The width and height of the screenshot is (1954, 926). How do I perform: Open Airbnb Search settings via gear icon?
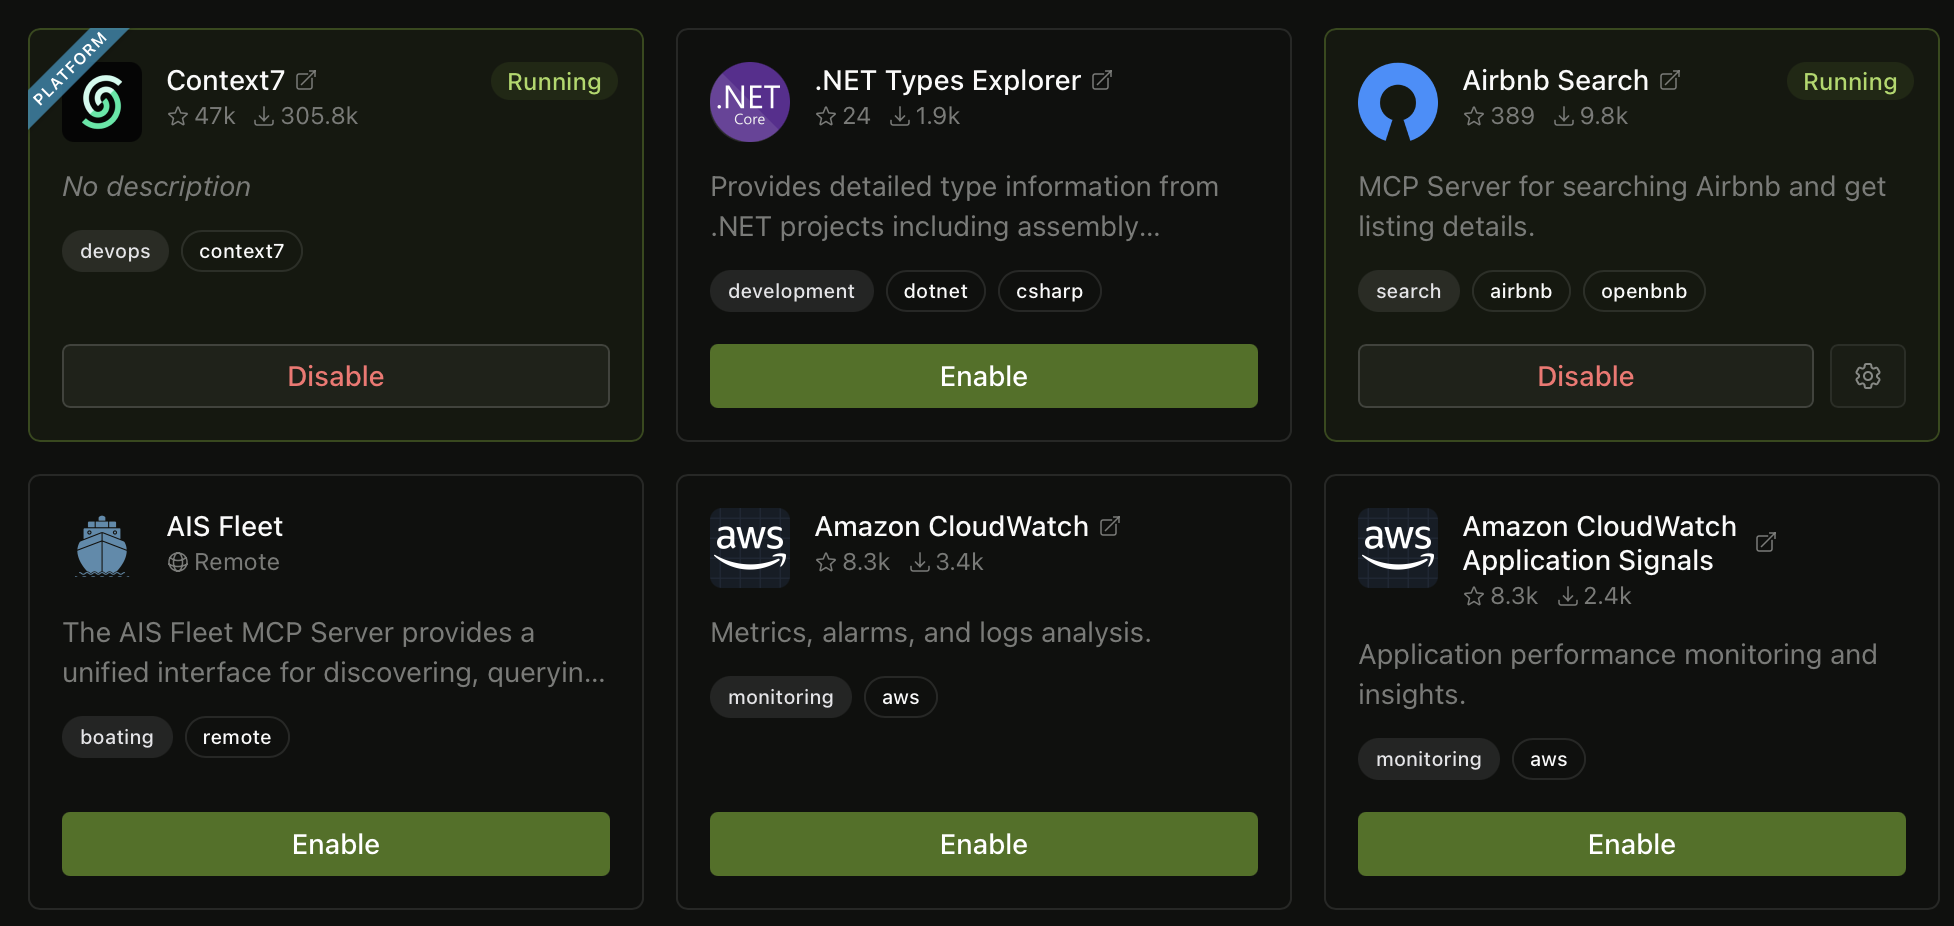coord(1867,376)
